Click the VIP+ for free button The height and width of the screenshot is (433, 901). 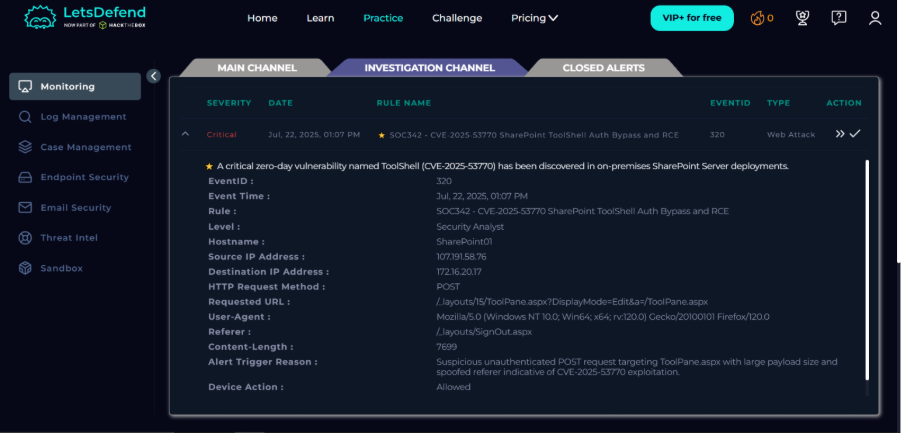(x=692, y=18)
